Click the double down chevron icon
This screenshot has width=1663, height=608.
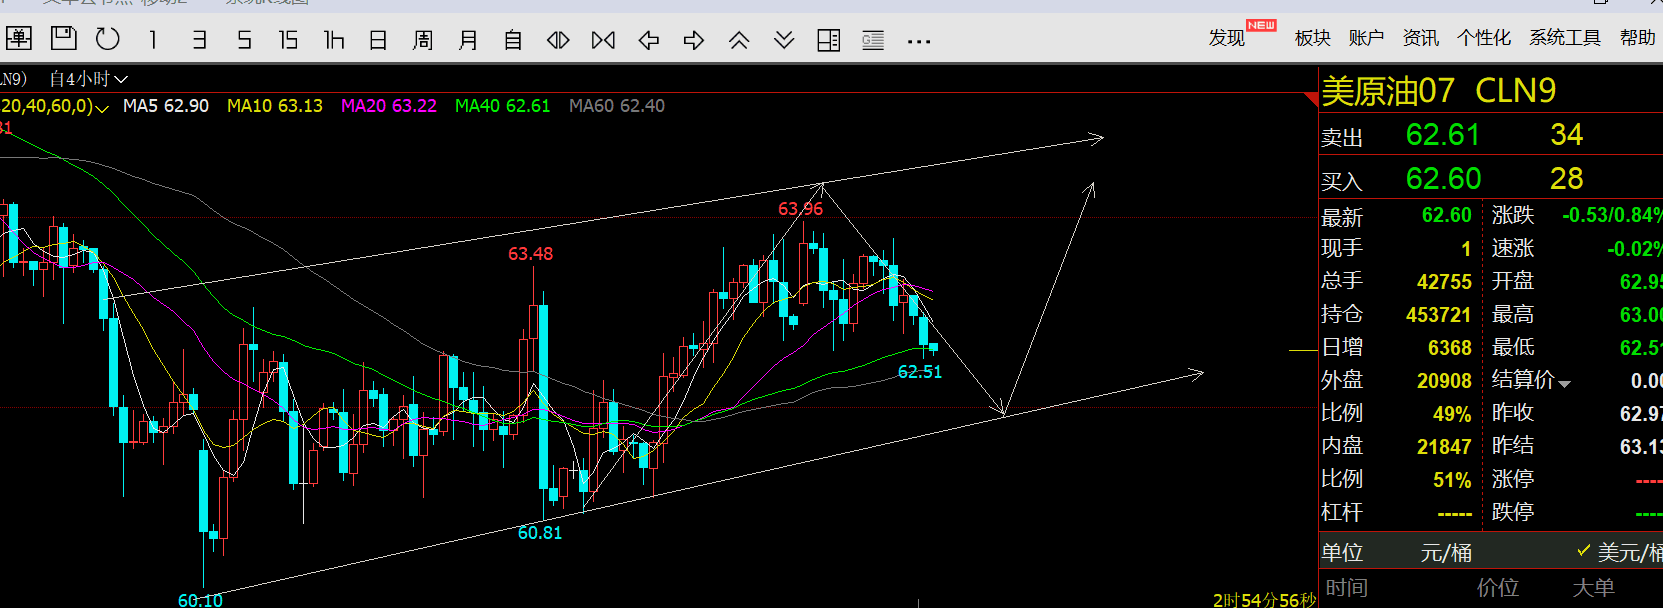pos(784,40)
